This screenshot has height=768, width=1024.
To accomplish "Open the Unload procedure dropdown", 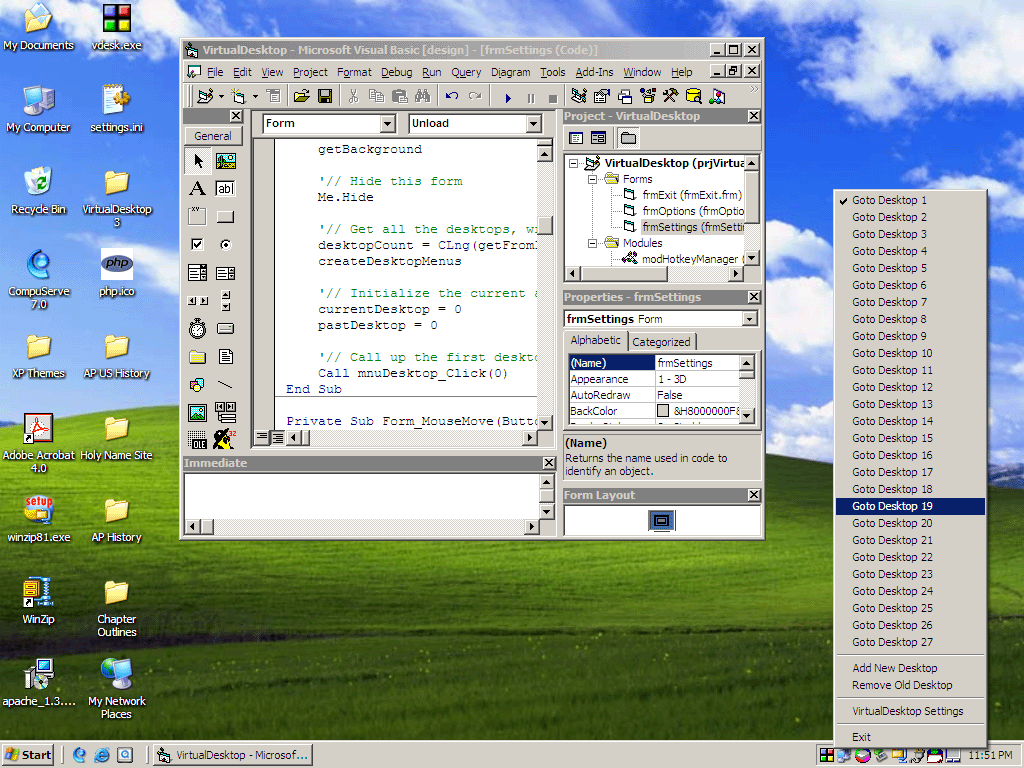I will [533, 124].
